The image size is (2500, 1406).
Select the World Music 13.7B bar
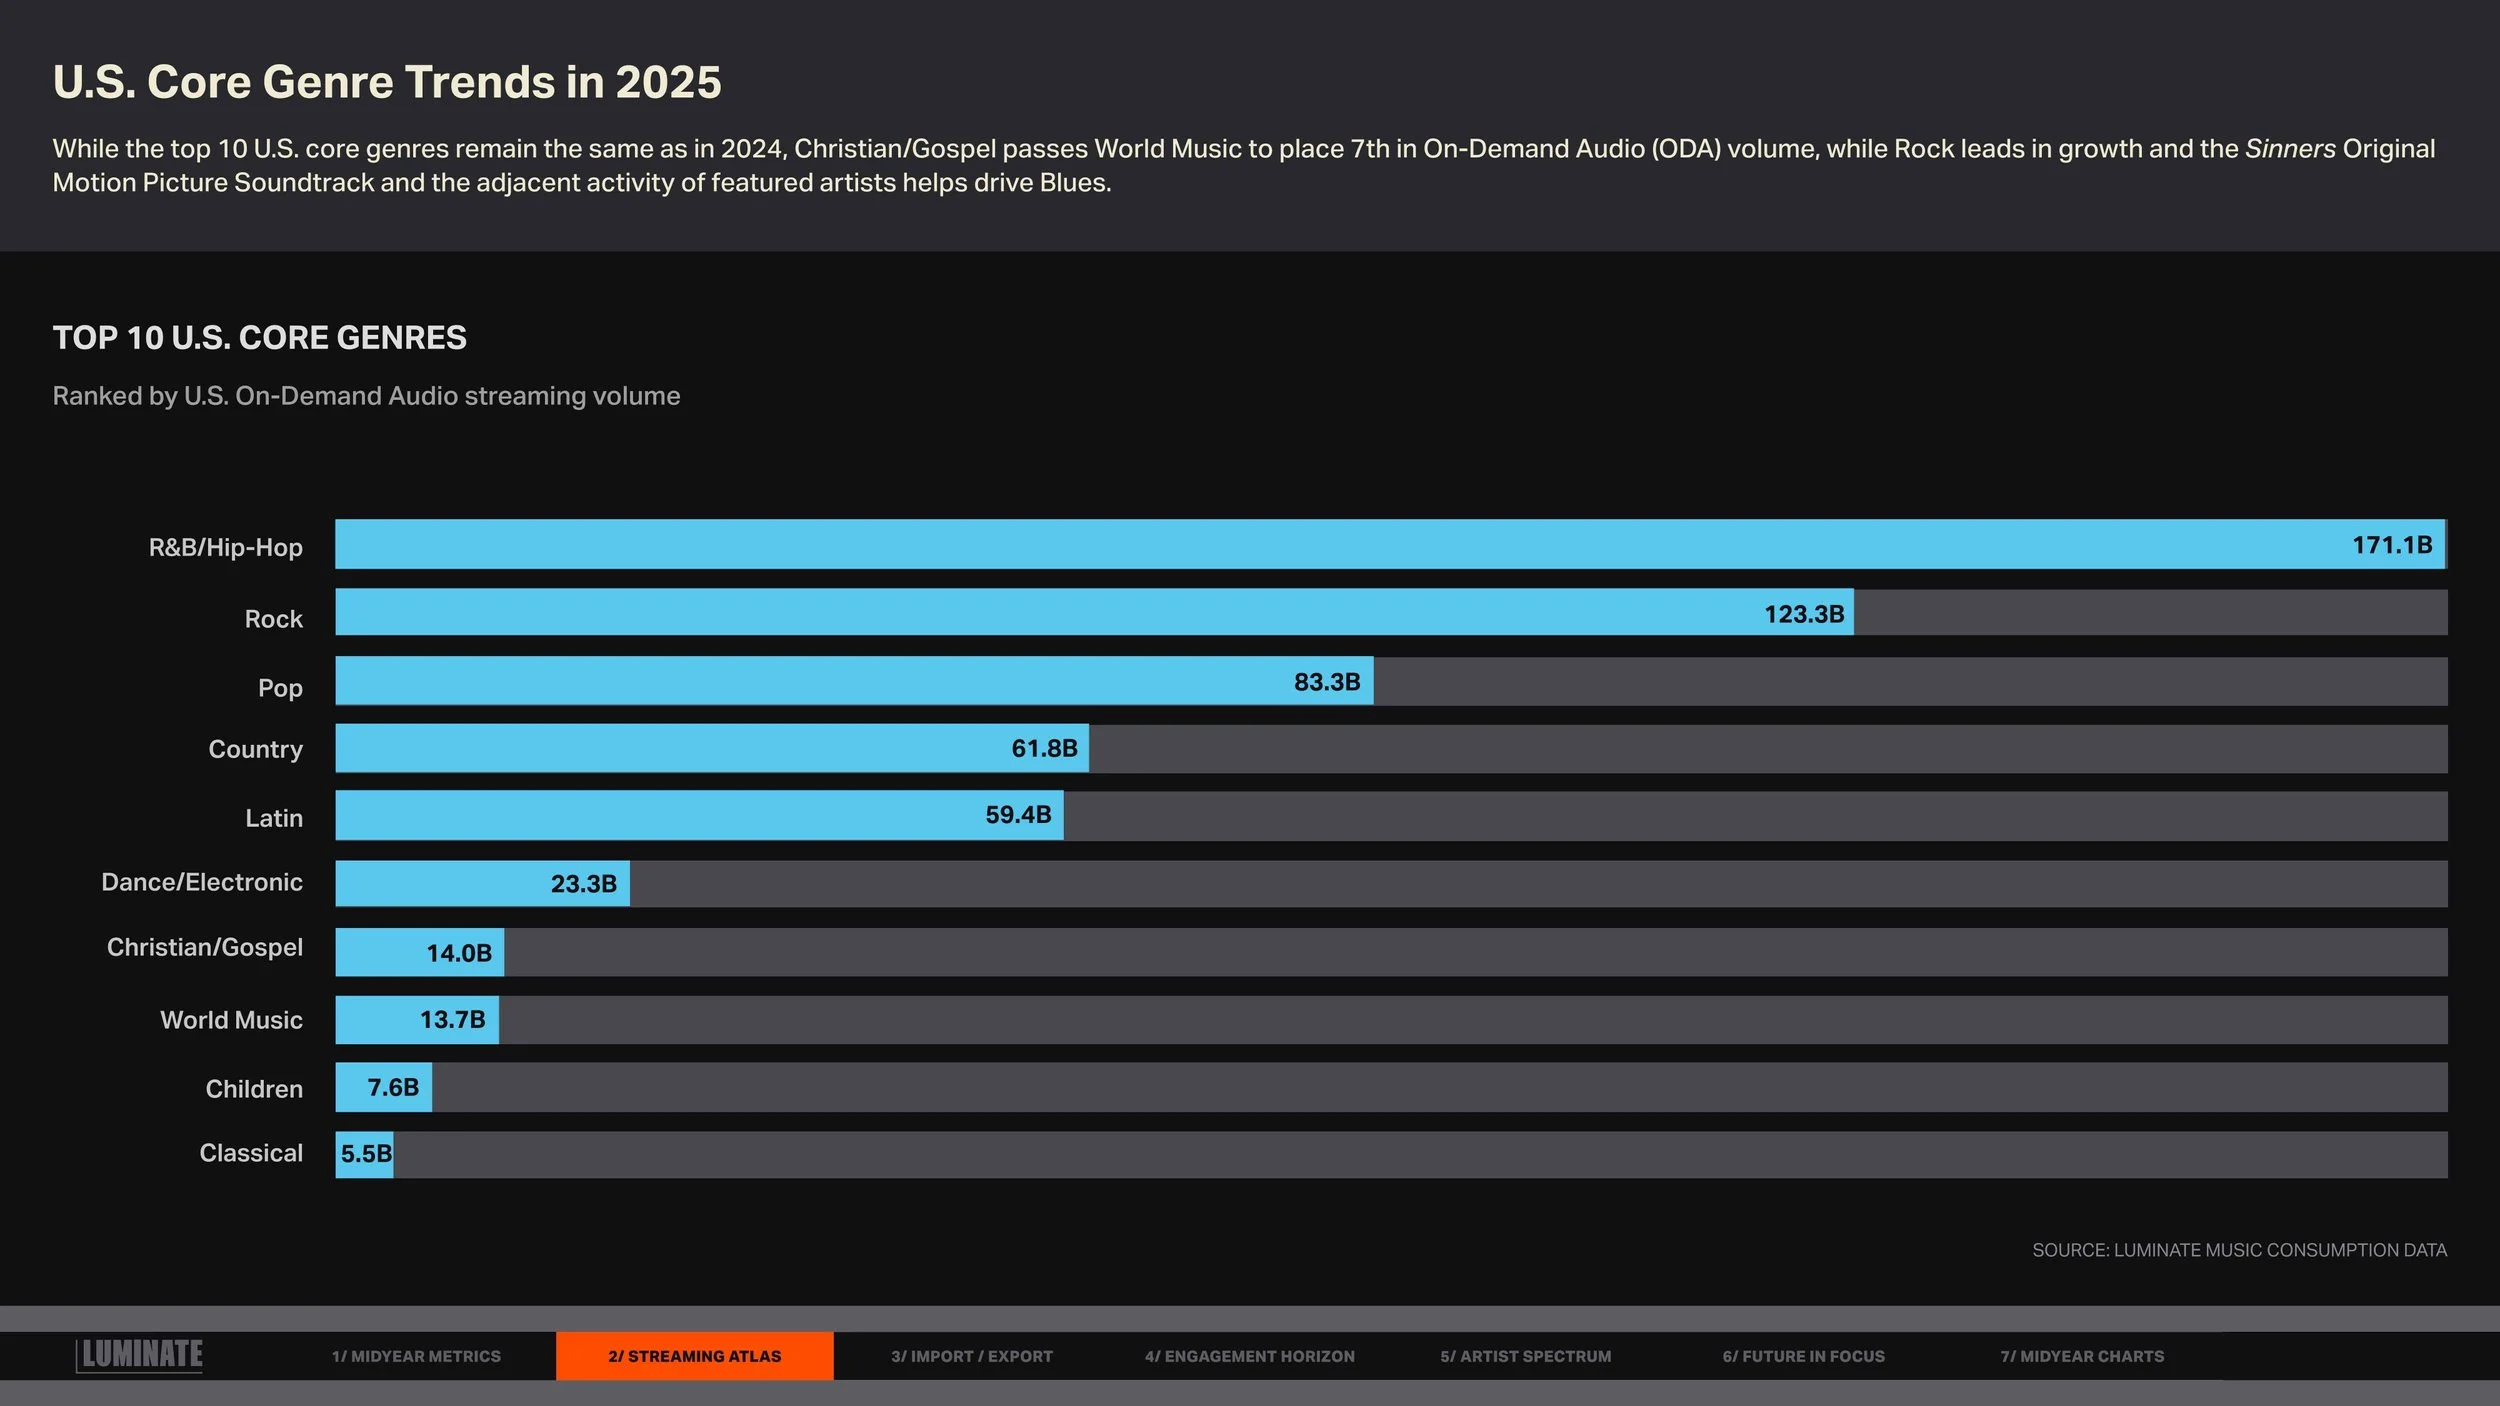tap(416, 1019)
